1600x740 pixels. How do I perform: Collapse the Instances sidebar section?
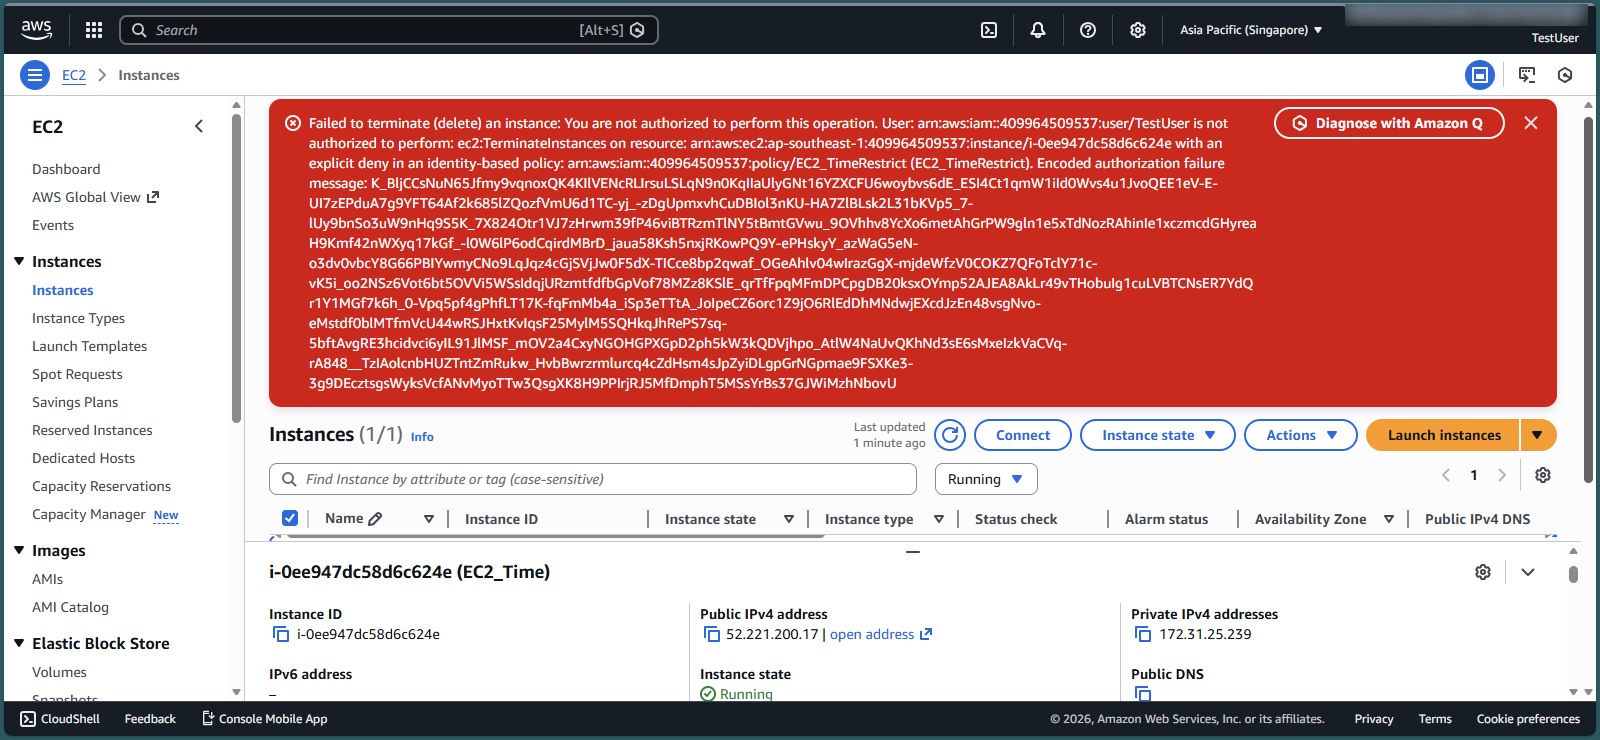pos(19,261)
